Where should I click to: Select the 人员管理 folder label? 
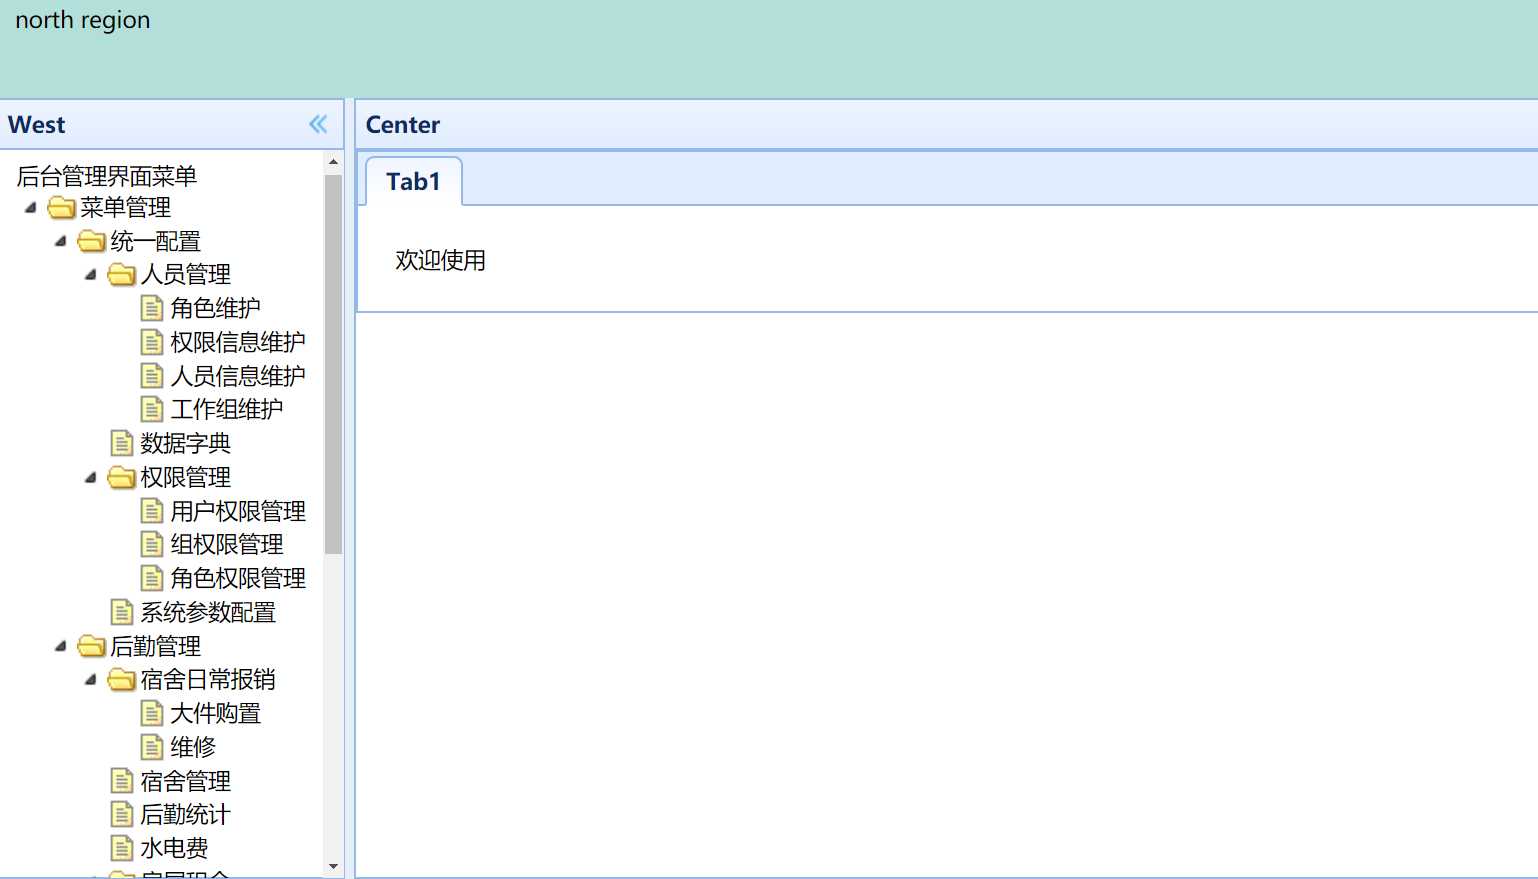185,275
